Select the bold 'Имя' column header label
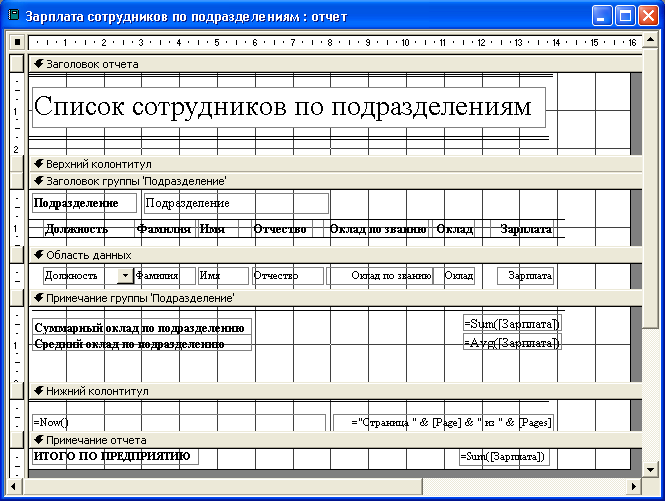Viewport: 665px width, 501px height. (219, 229)
